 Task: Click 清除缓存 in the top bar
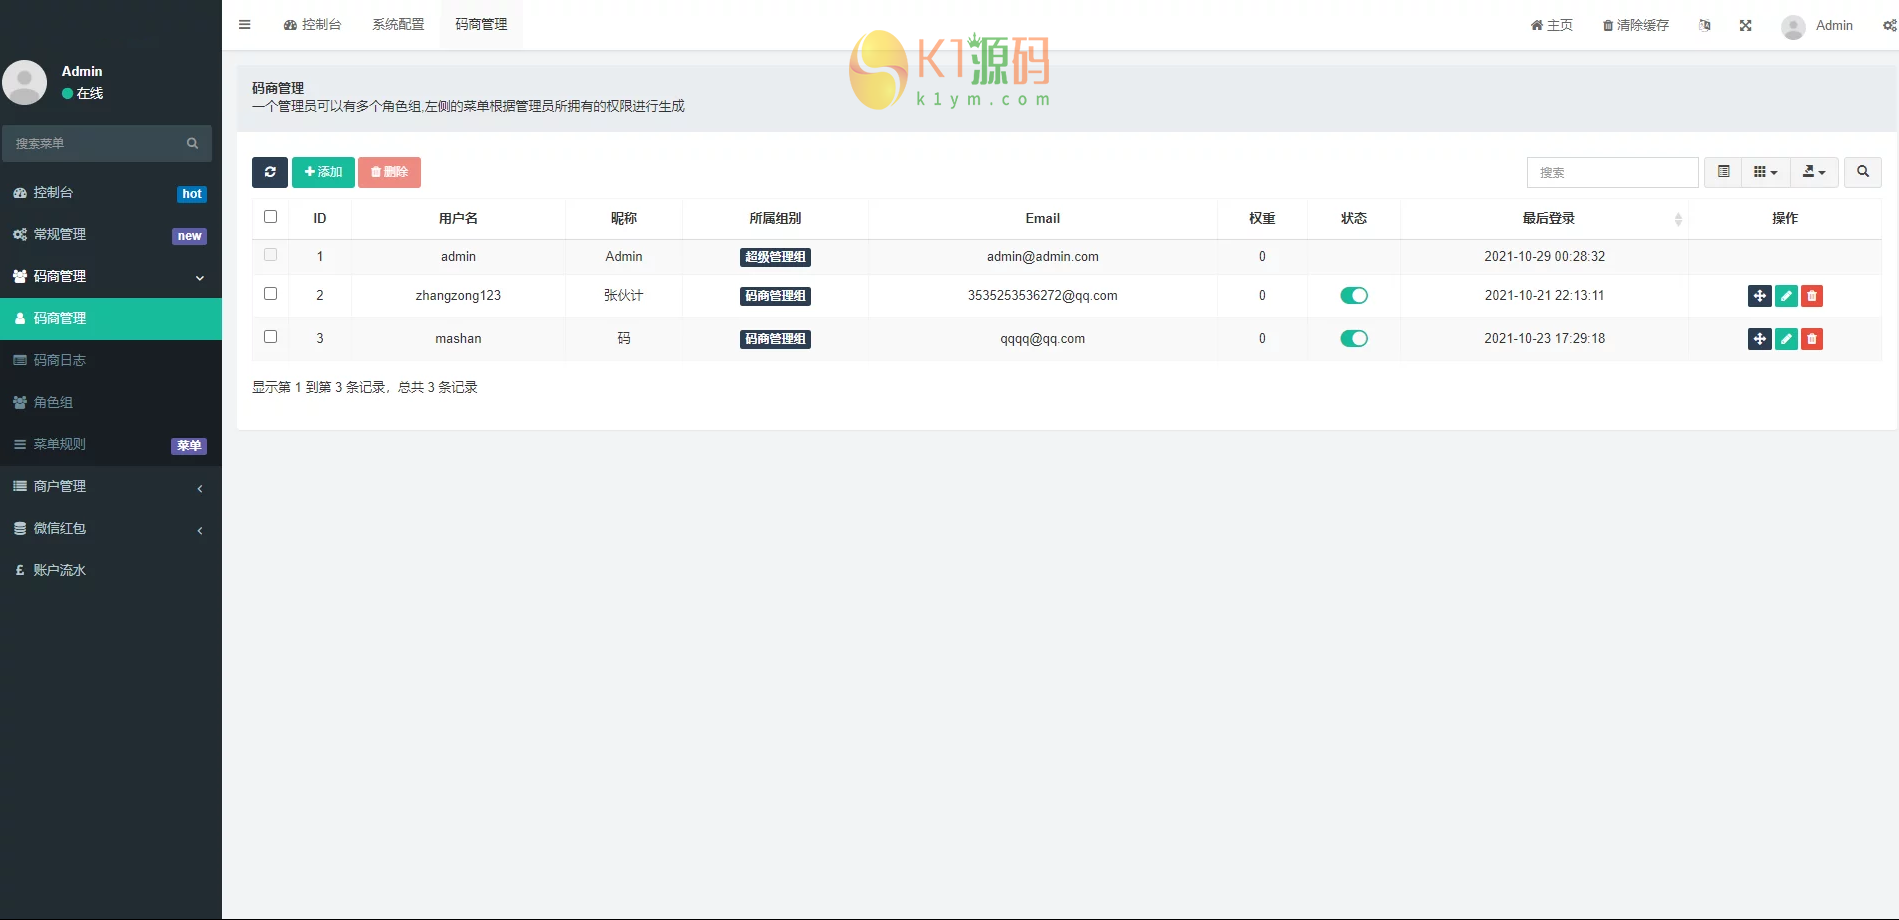click(1636, 25)
